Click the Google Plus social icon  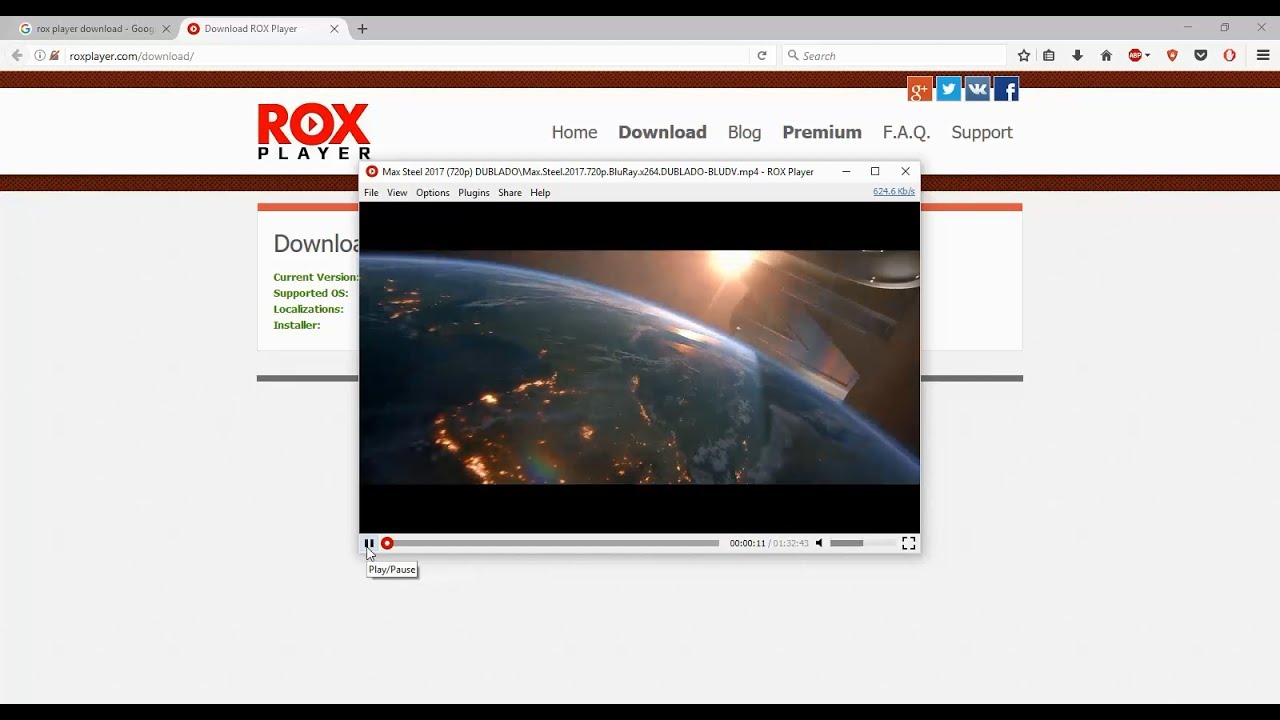click(x=920, y=90)
